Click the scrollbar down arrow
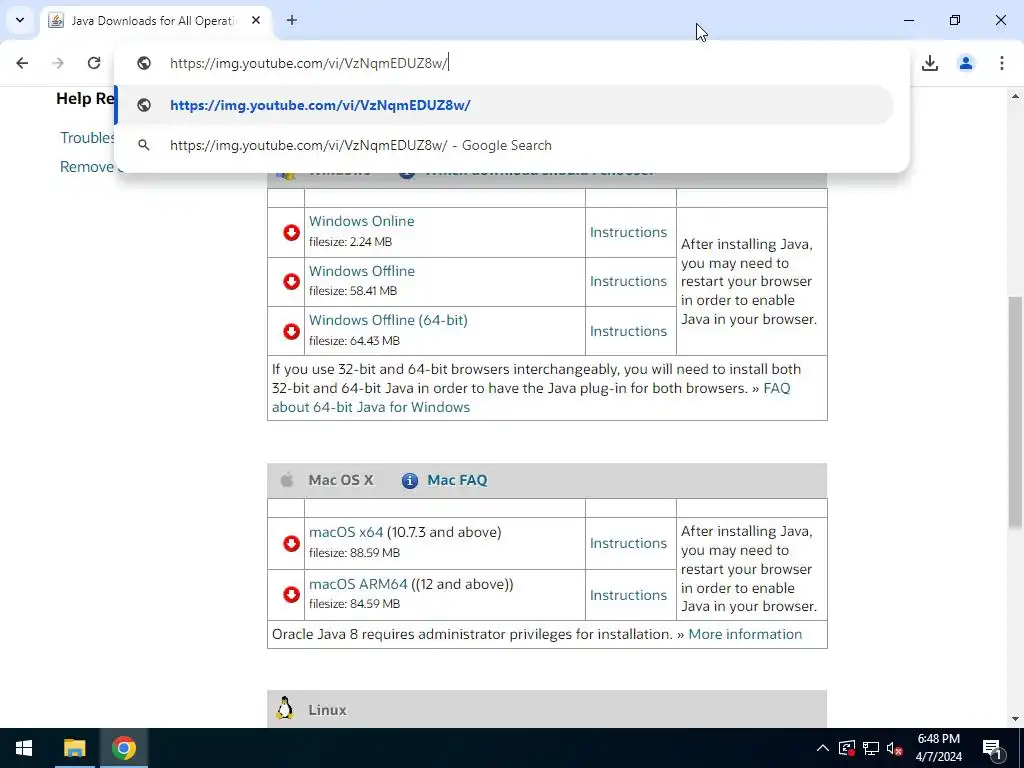Screen dimensions: 1024x768 (x=1015, y=719)
